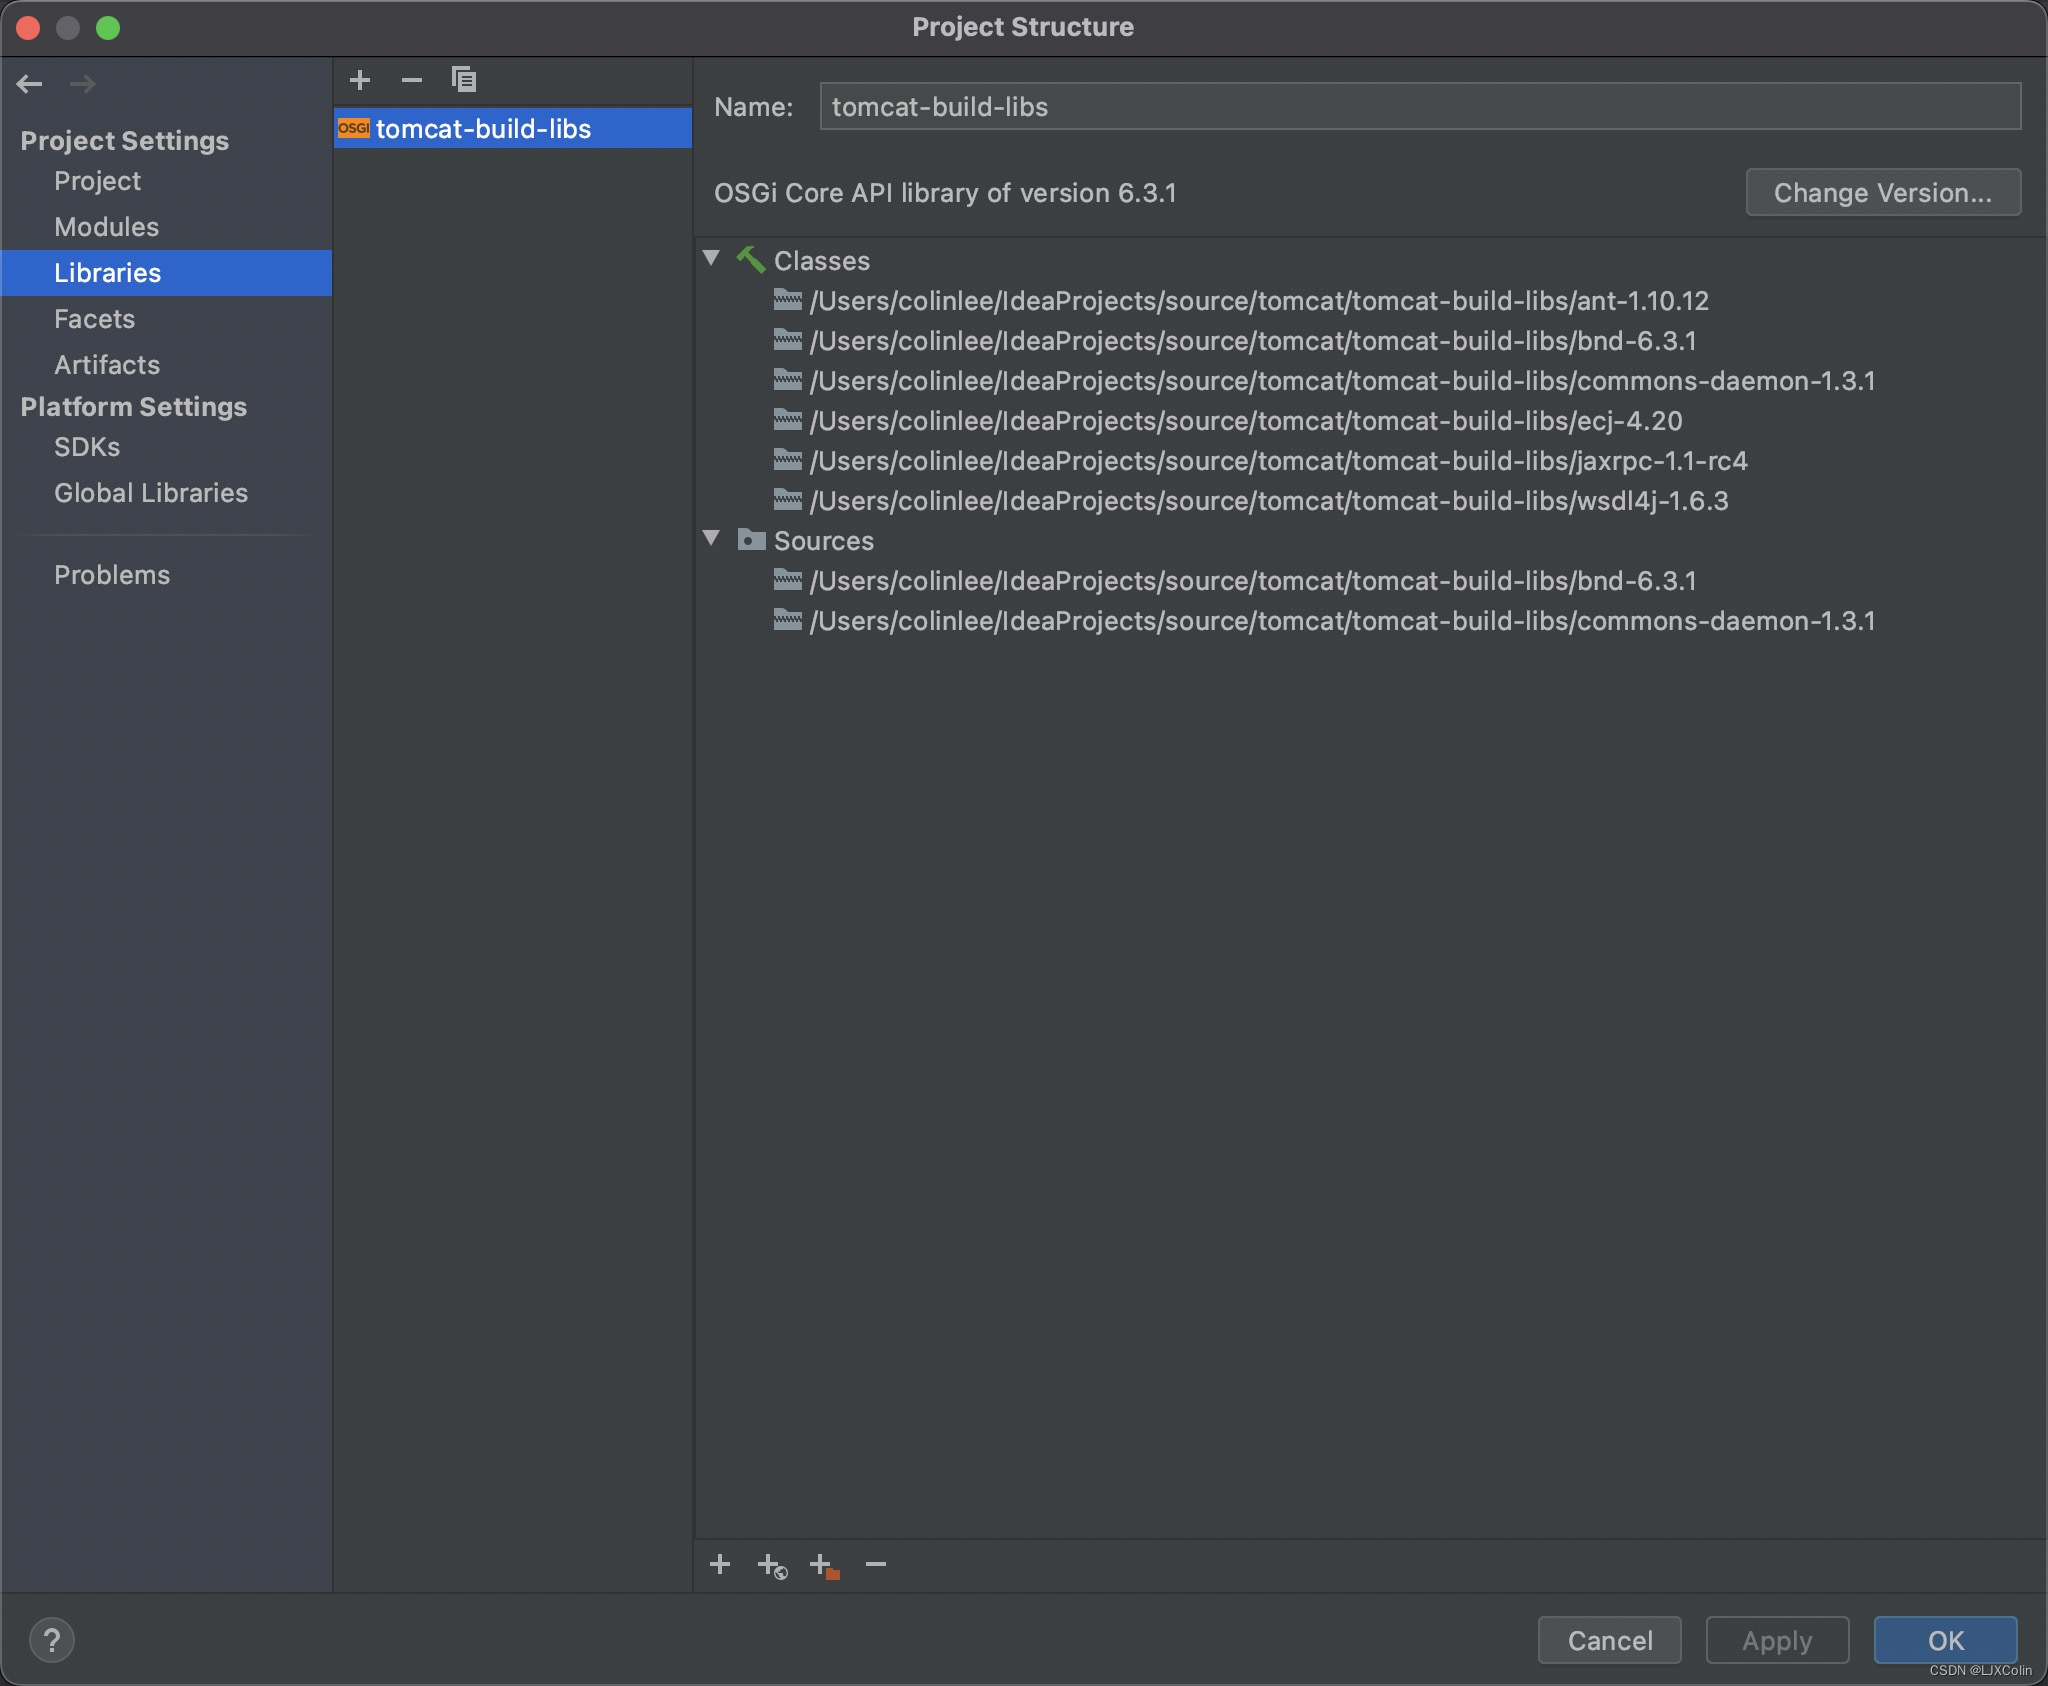This screenshot has width=2048, height=1686.
Task: Click the copy library icon in toolbar
Action: point(464,78)
